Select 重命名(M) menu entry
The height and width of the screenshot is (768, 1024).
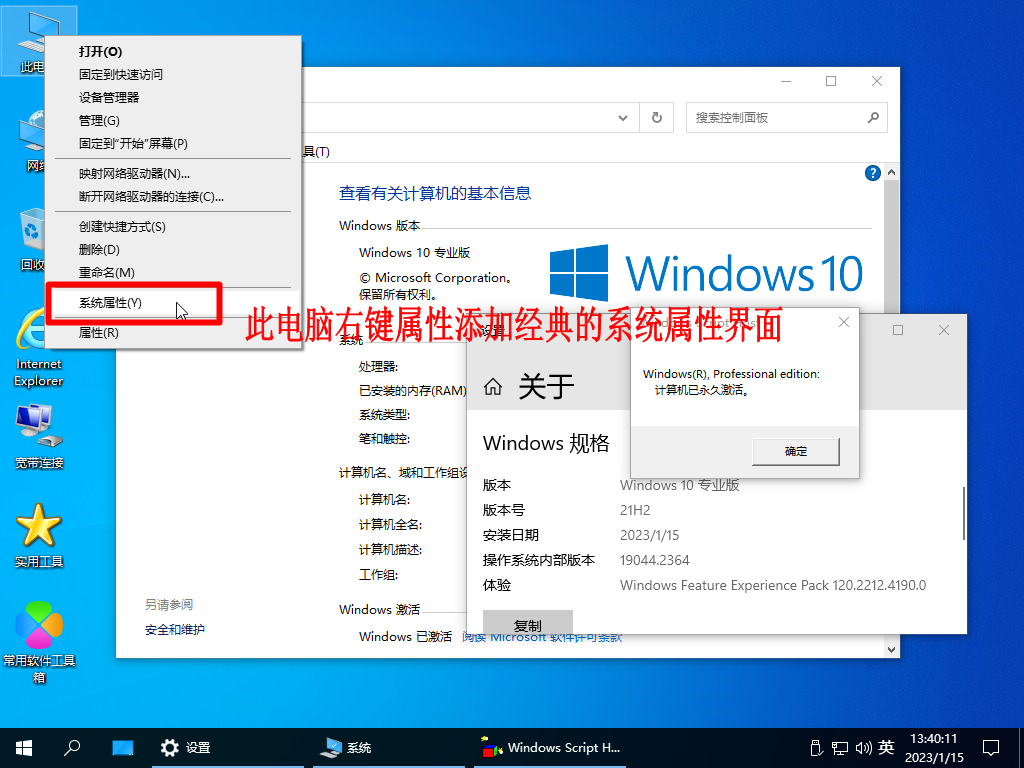173,272
